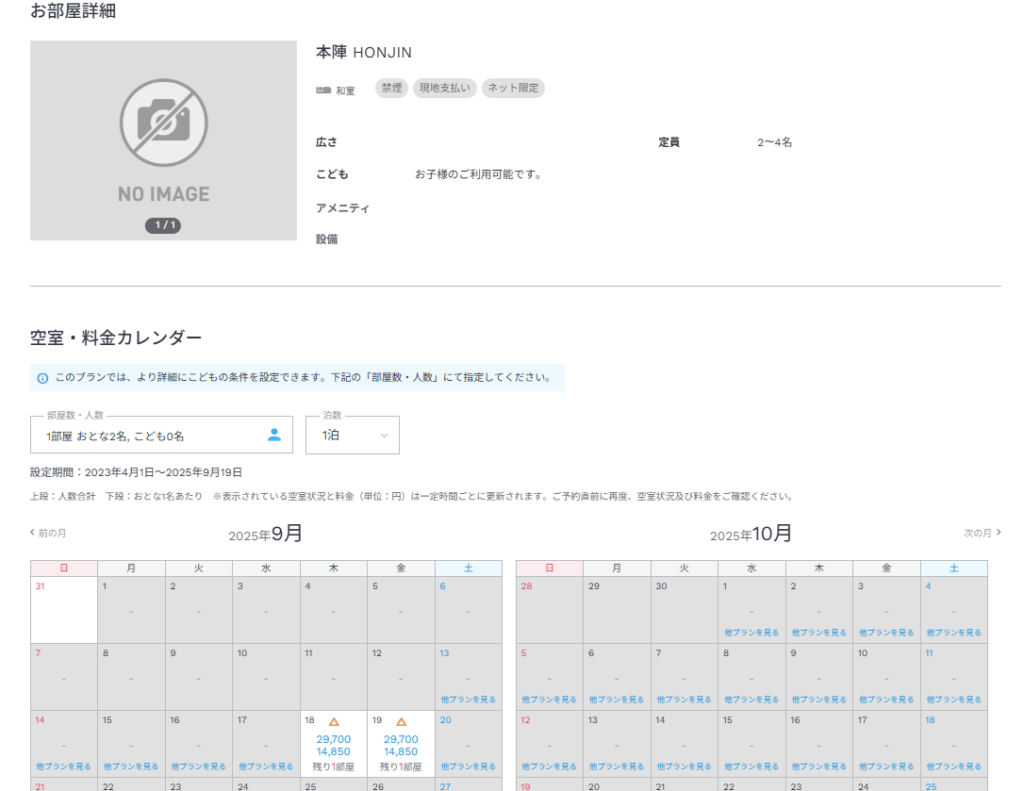Click 他プランを見る on October 1
The image size is (1024, 791).
[751, 632]
